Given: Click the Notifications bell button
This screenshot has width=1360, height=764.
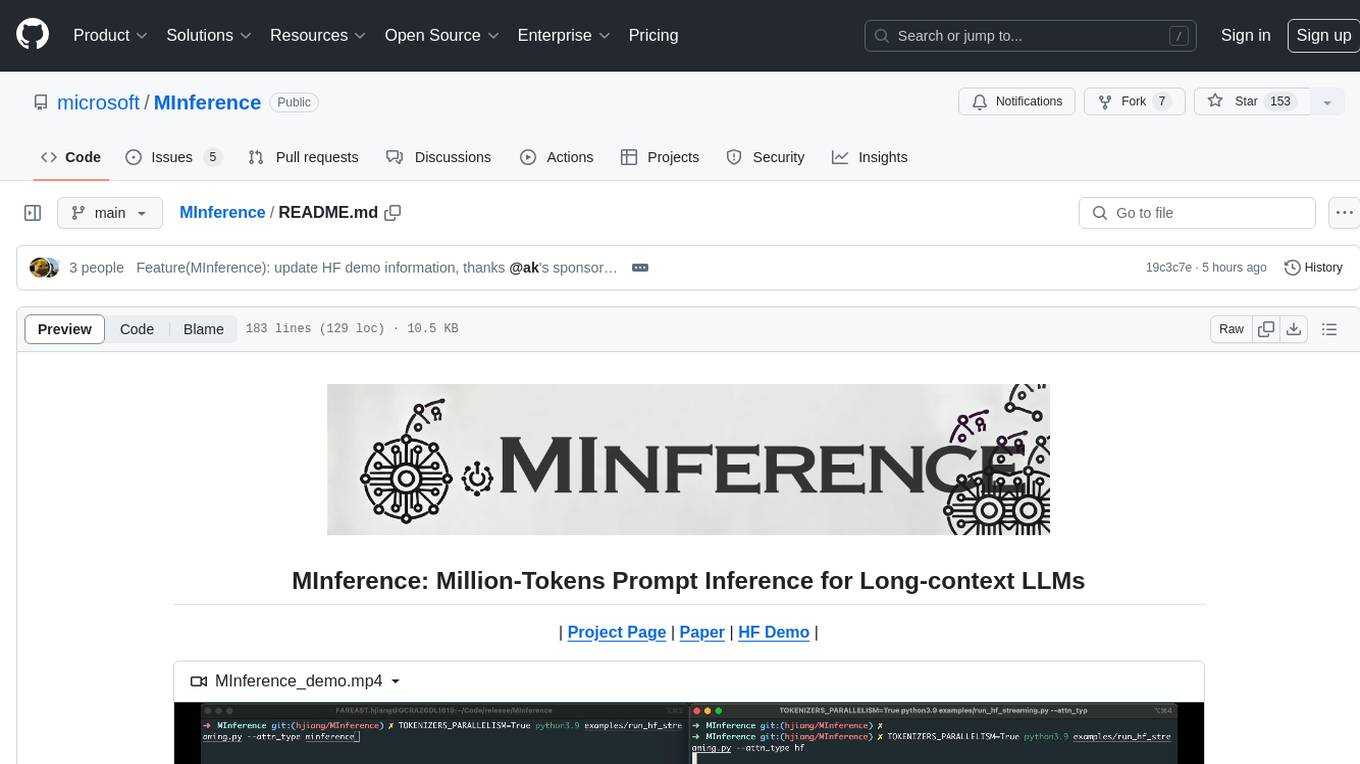Looking at the screenshot, I should [1017, 102].
